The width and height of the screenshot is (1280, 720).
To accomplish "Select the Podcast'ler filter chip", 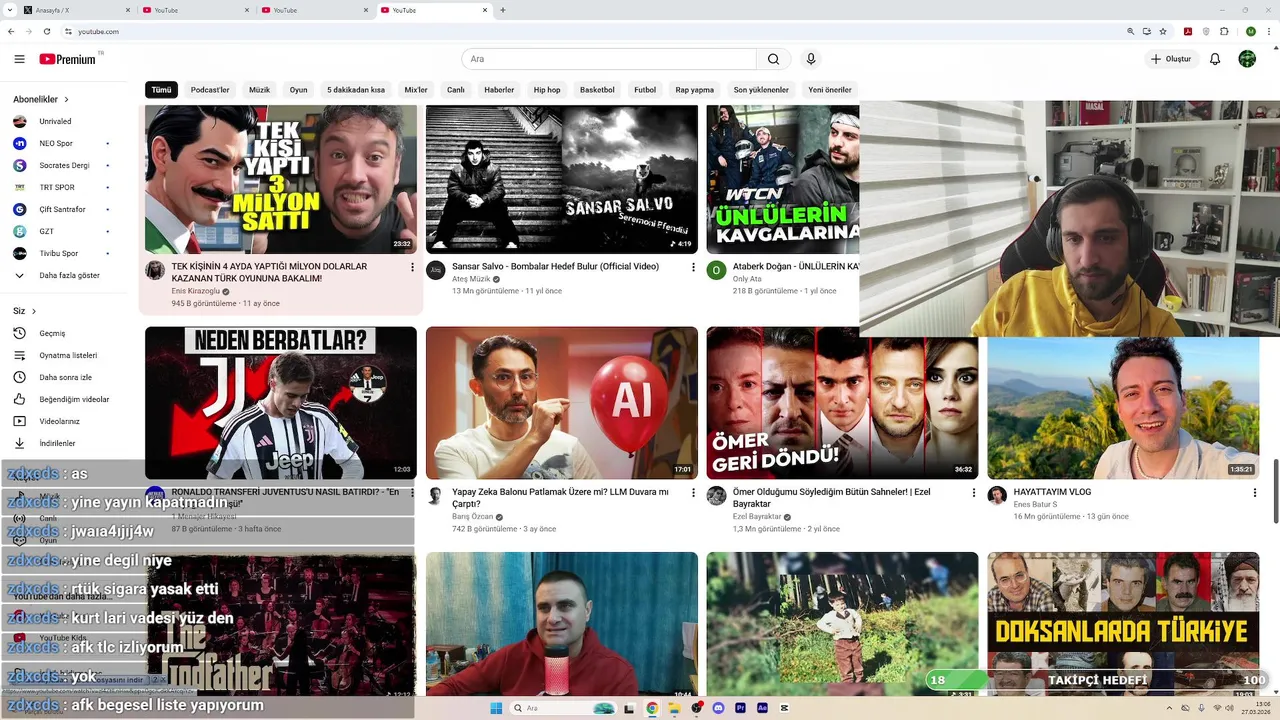I will (x=210, y=90).
